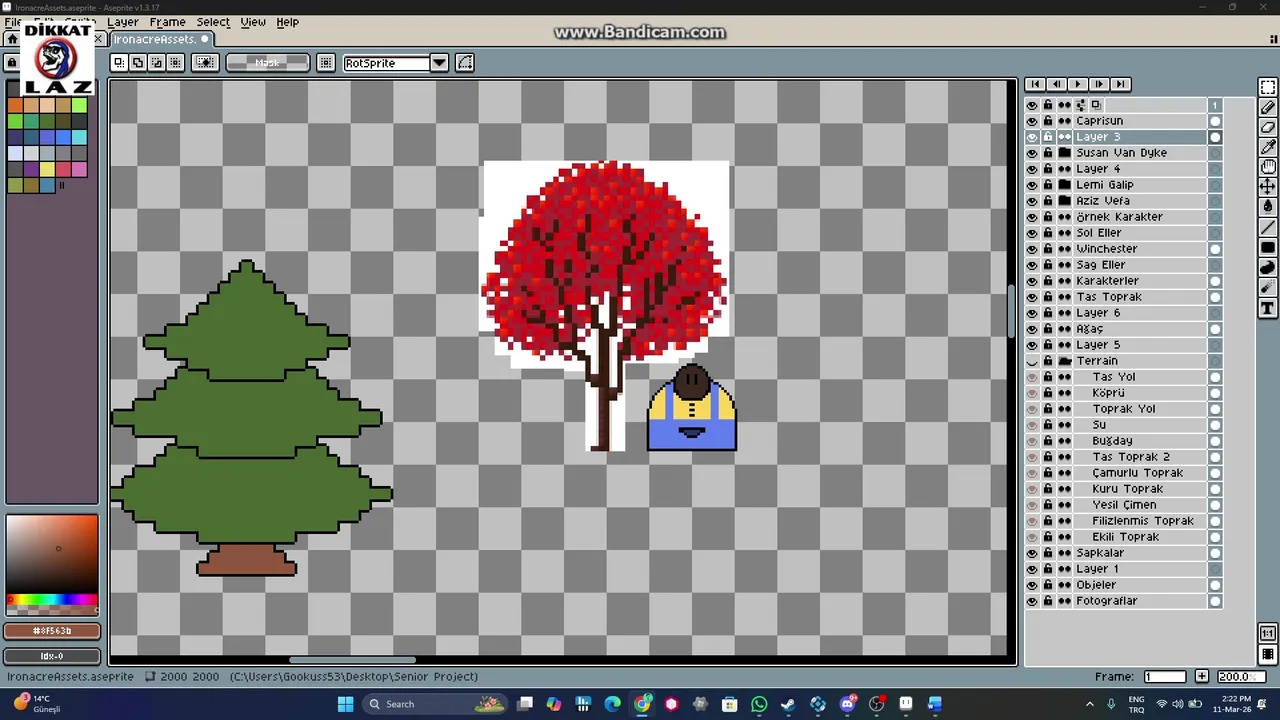1280x720 pixels.
Task: Open the View menu
Action: tap(253, 22)
